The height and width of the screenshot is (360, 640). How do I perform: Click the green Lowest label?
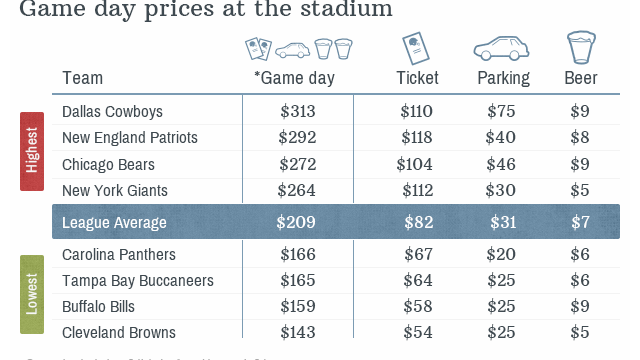(32, 294)
